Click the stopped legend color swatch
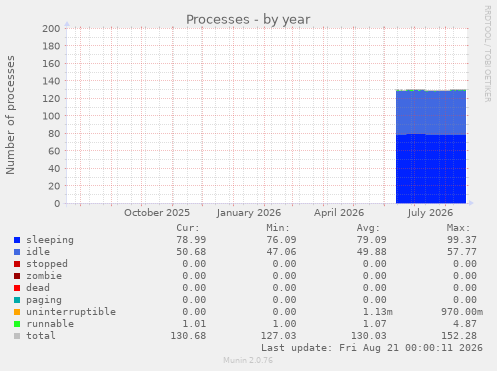This screenshot has height=371, width=497. tap(17, 264)
